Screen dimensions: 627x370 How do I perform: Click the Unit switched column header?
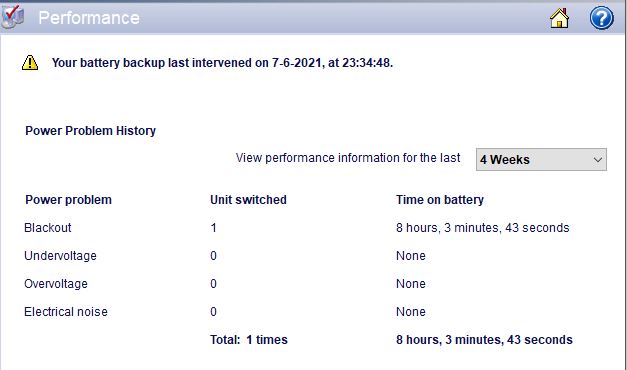click(x=248, y=200)
